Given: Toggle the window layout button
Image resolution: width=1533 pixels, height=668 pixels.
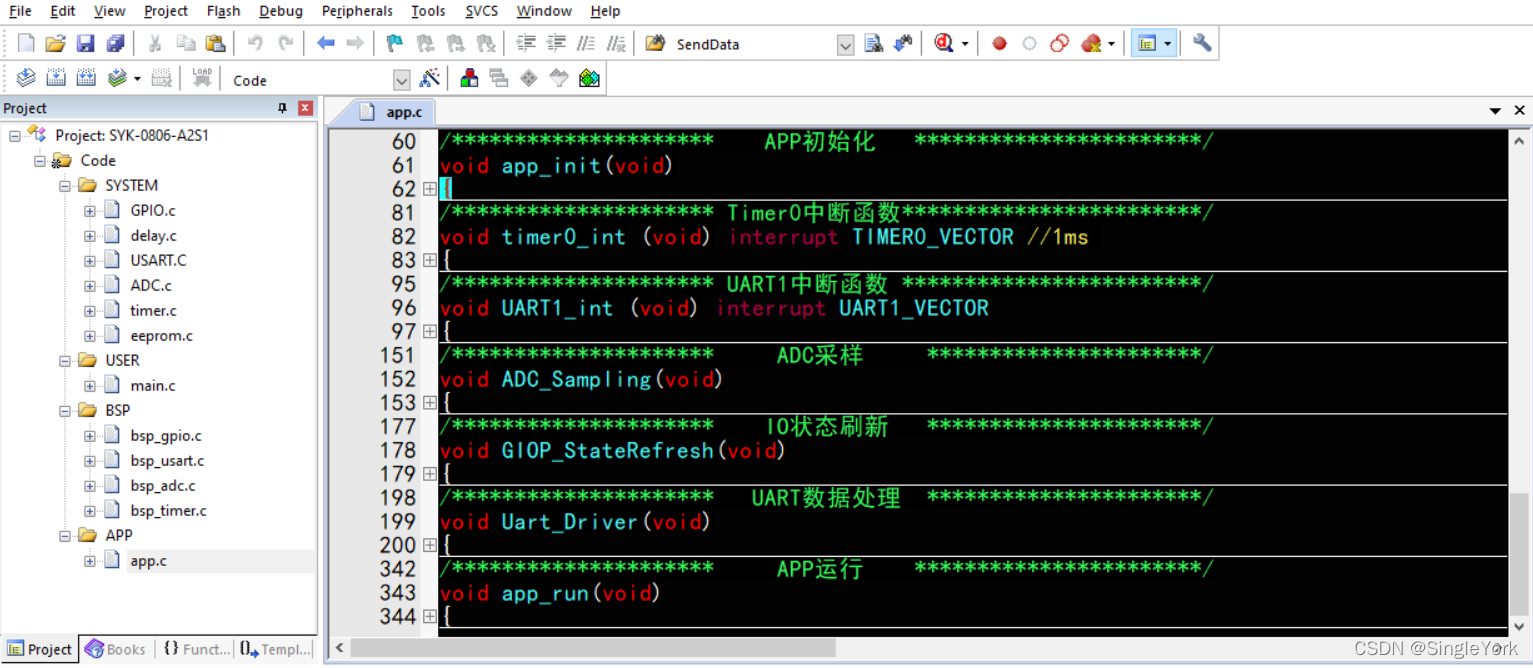Looking at the screenshot, I should [x=1147, y=43].
